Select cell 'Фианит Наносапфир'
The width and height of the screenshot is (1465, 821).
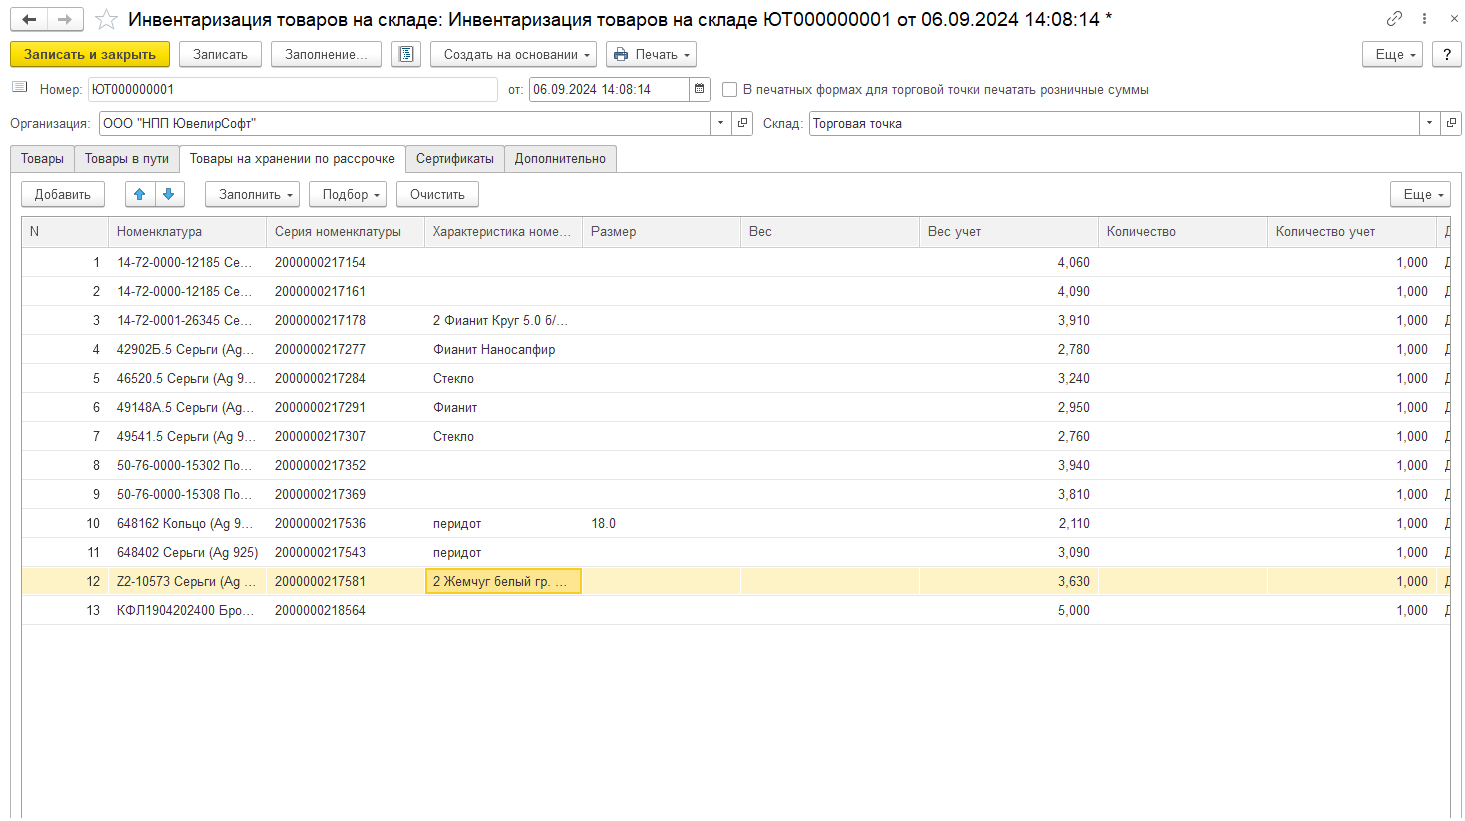coord(503,349)
